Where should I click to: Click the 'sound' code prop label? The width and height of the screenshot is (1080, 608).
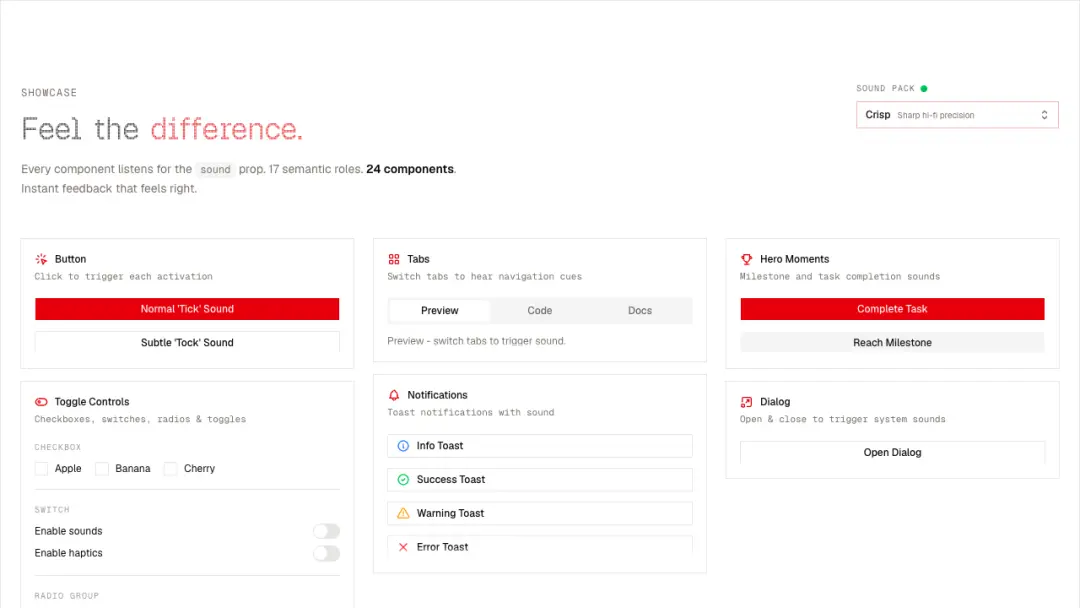click(x=216, y=169)
